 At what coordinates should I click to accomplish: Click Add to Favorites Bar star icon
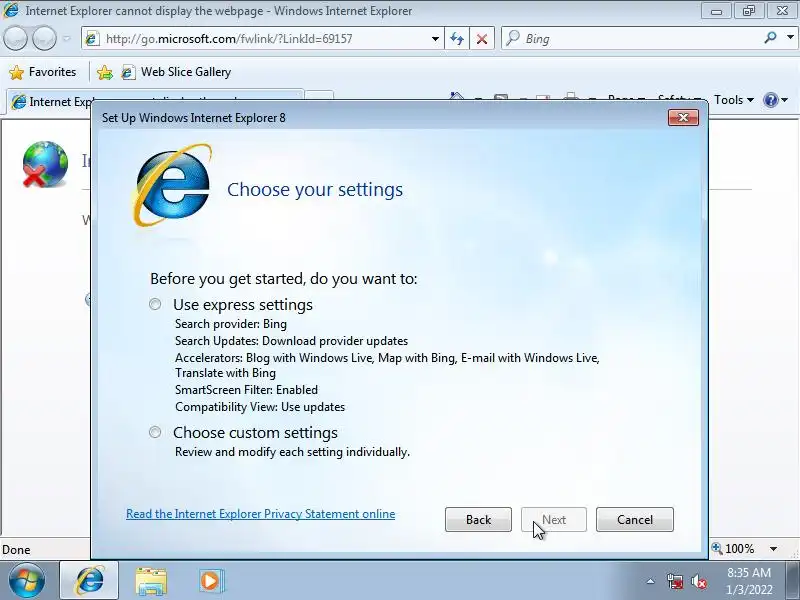click(105, 72)
